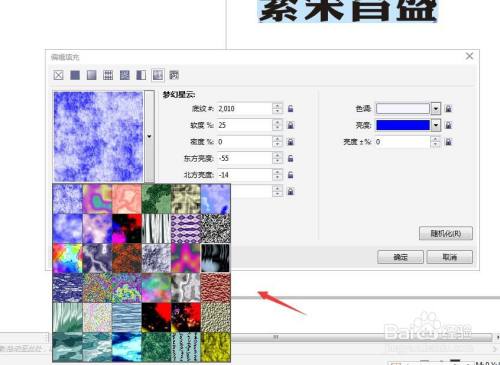Pick the dark red rust texture
500x365 pixels.
pyautogui.click(x=127, y=258)
